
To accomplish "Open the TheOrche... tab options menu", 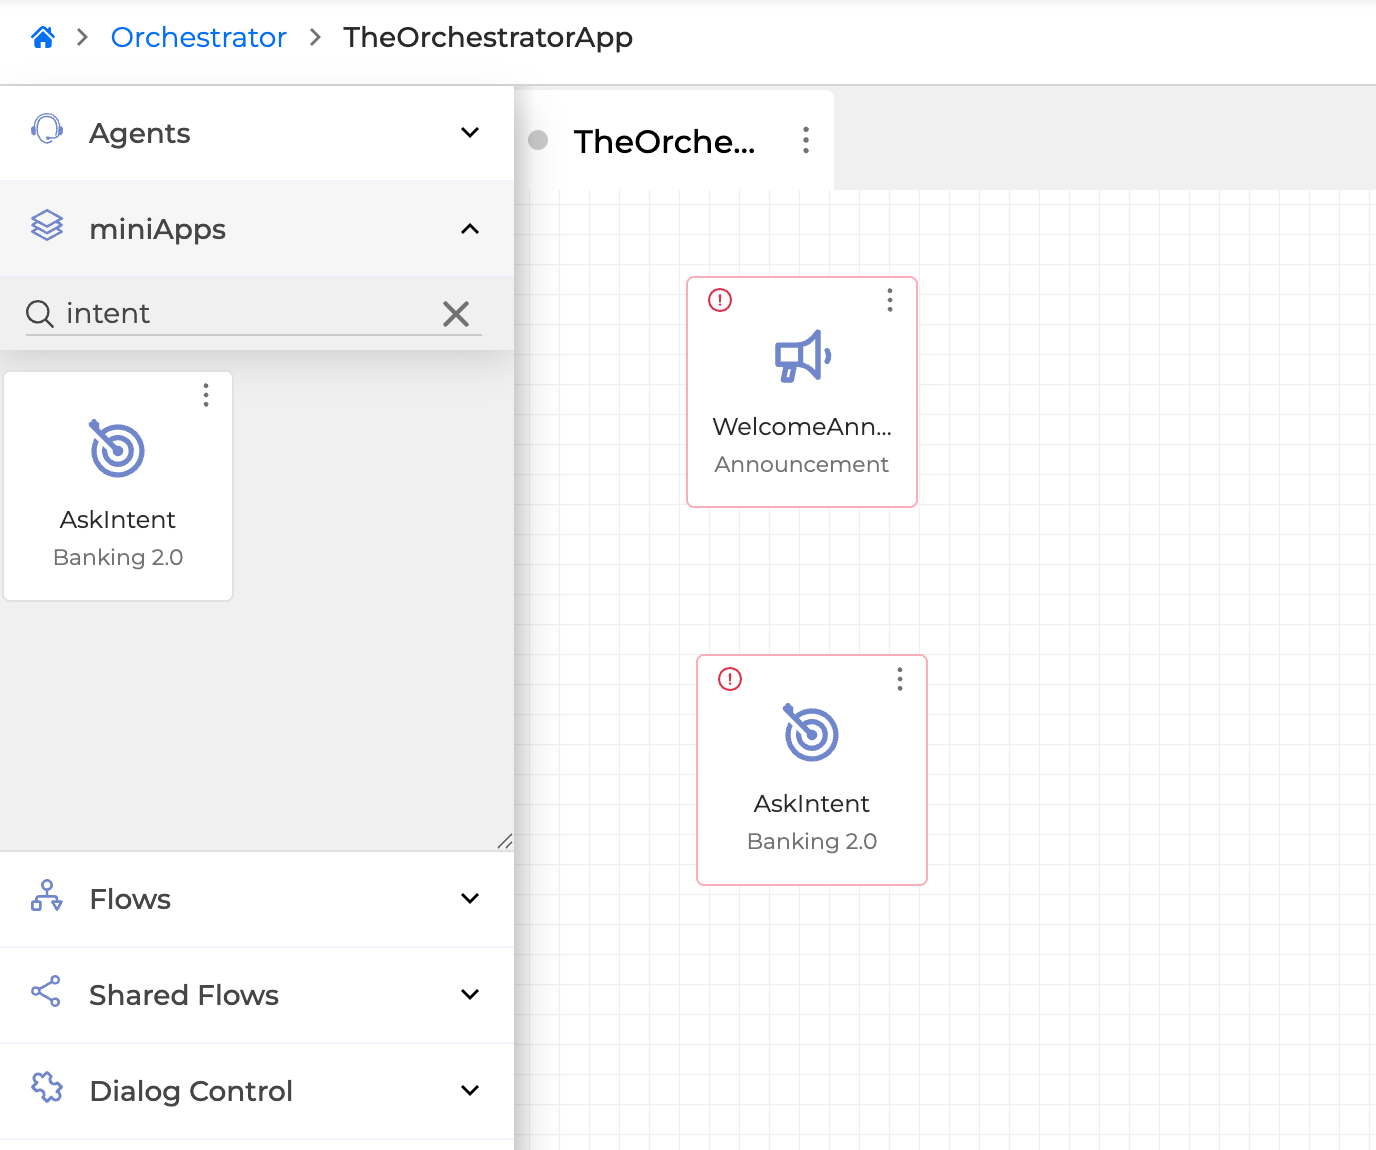I will coord(806,140).
